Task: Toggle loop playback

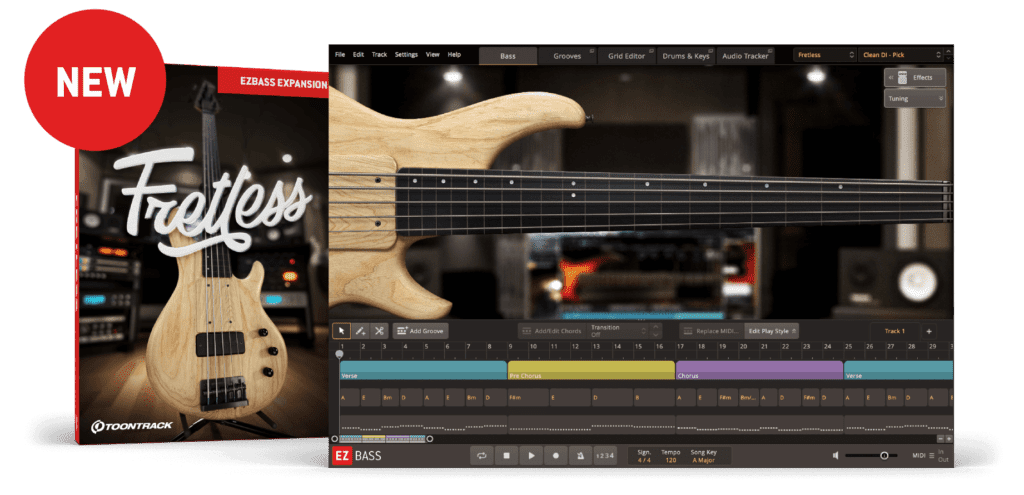Action: click(481, 456)
